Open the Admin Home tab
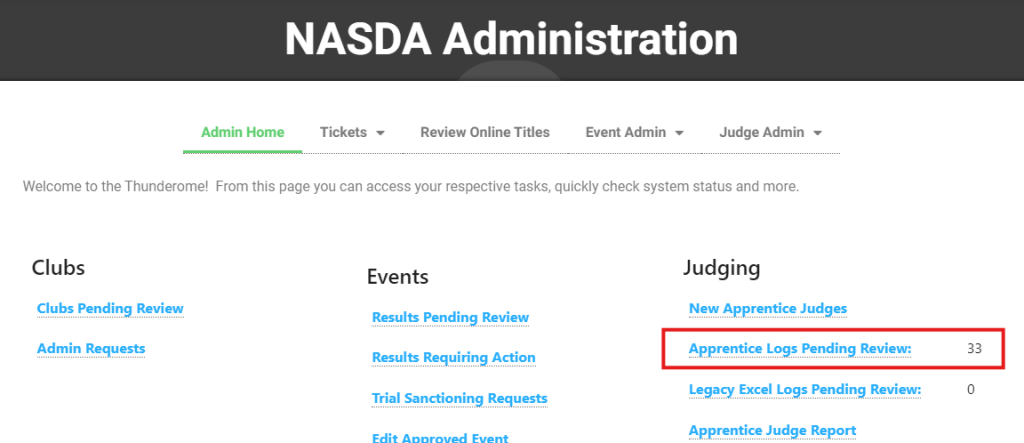1024x443 pixels. tap(242, 132)
